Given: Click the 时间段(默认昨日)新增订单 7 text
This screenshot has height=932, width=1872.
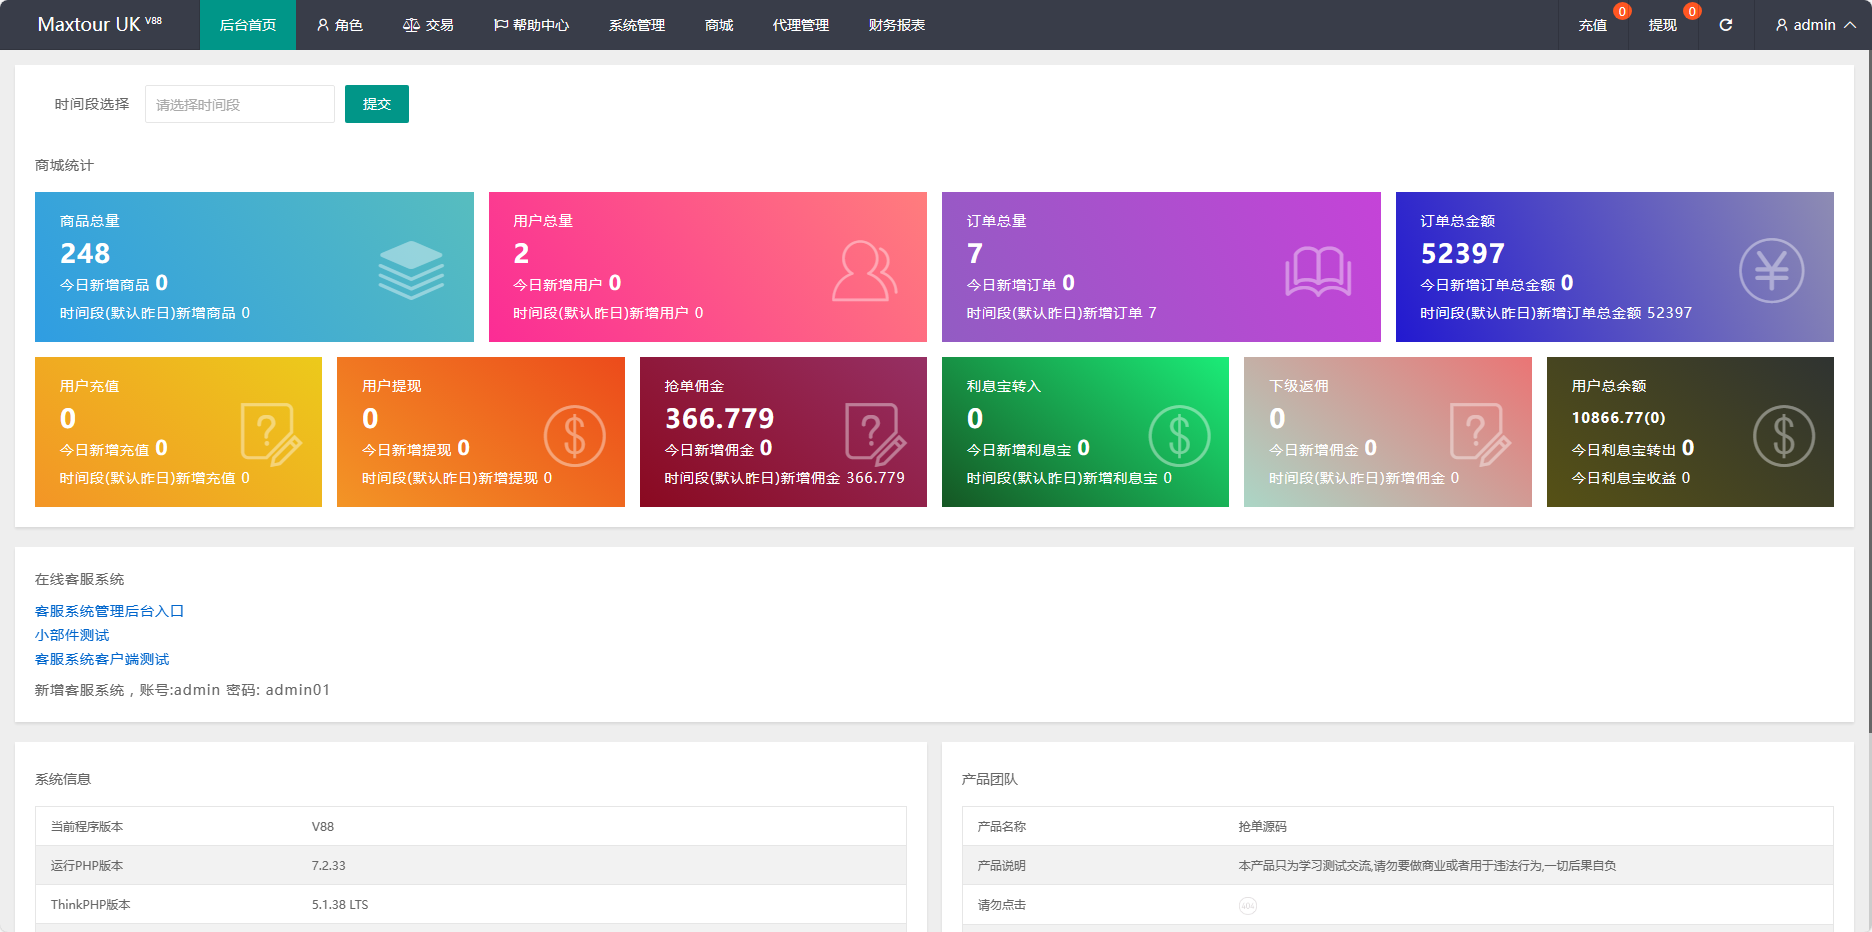Looking at the screenshot, I should pyautogui.click(x=1061, y=313).
